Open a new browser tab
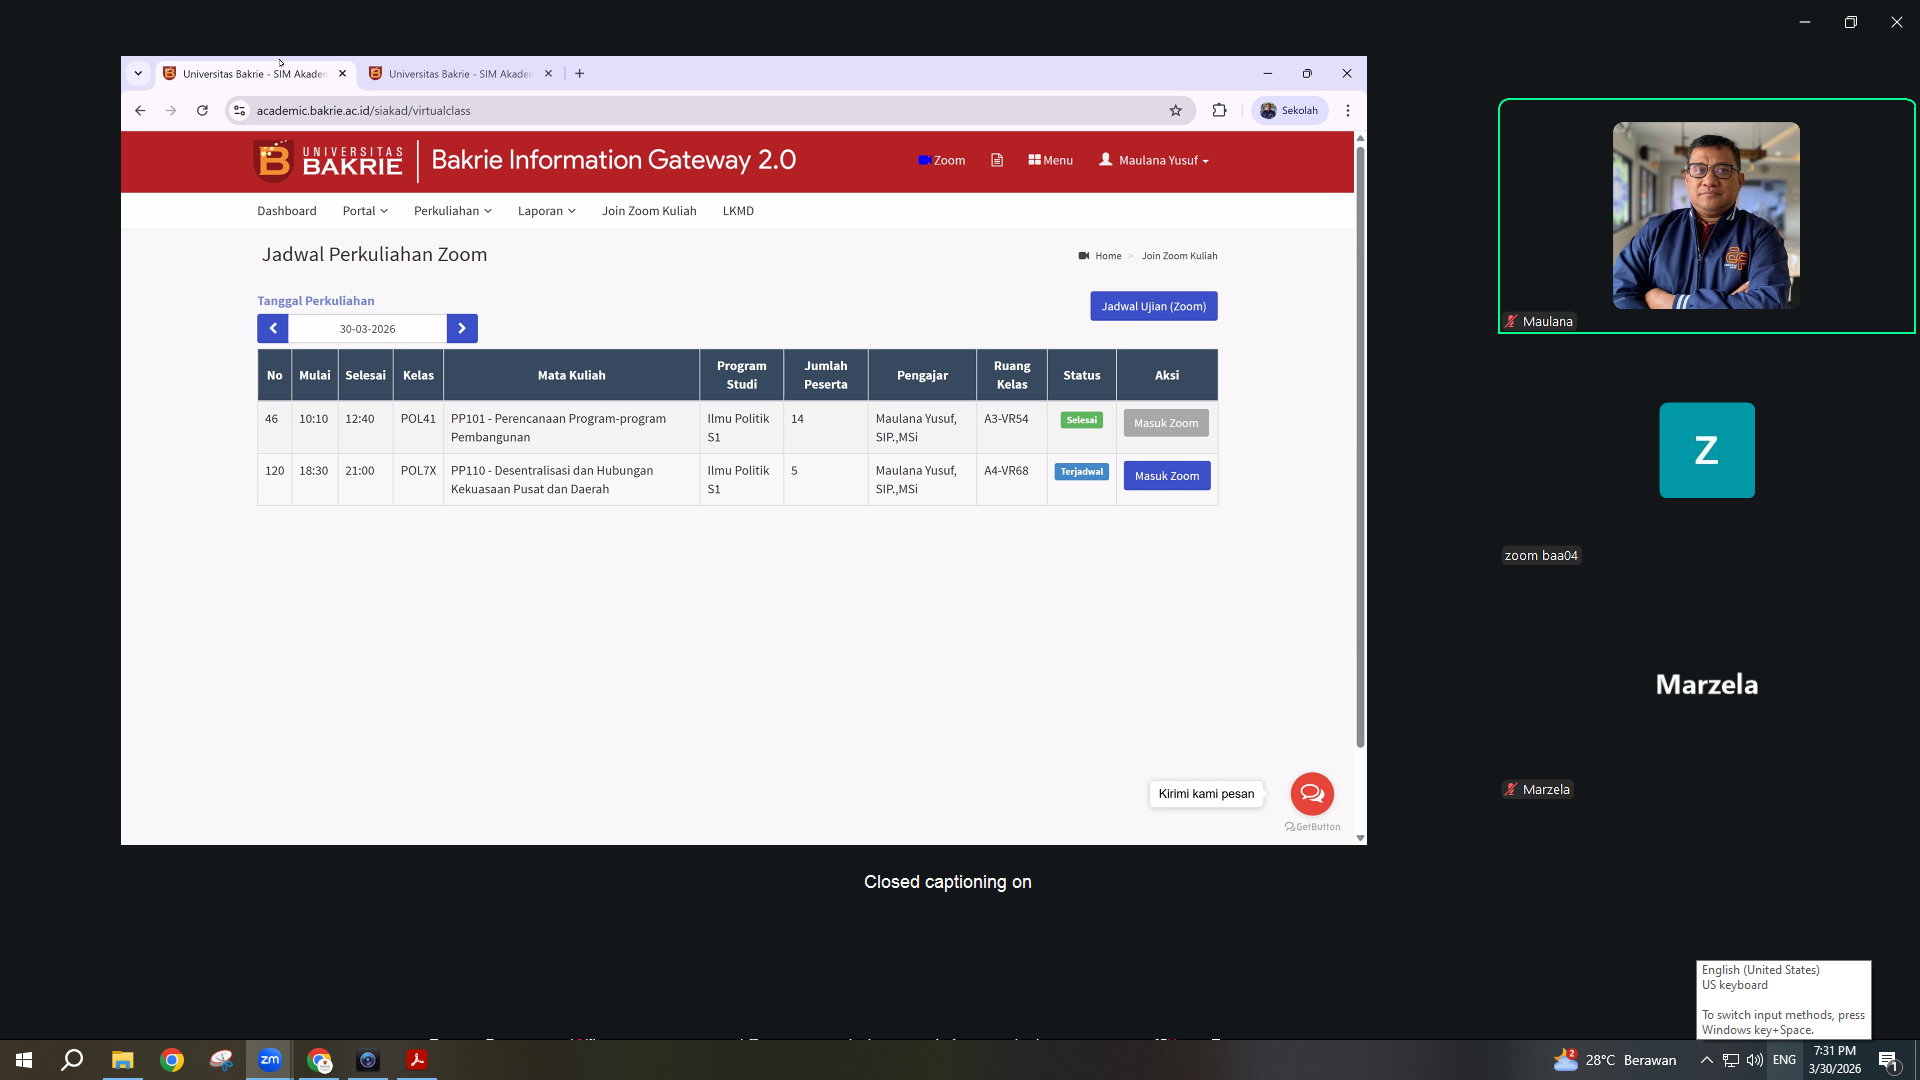 (x=579, y=74)
